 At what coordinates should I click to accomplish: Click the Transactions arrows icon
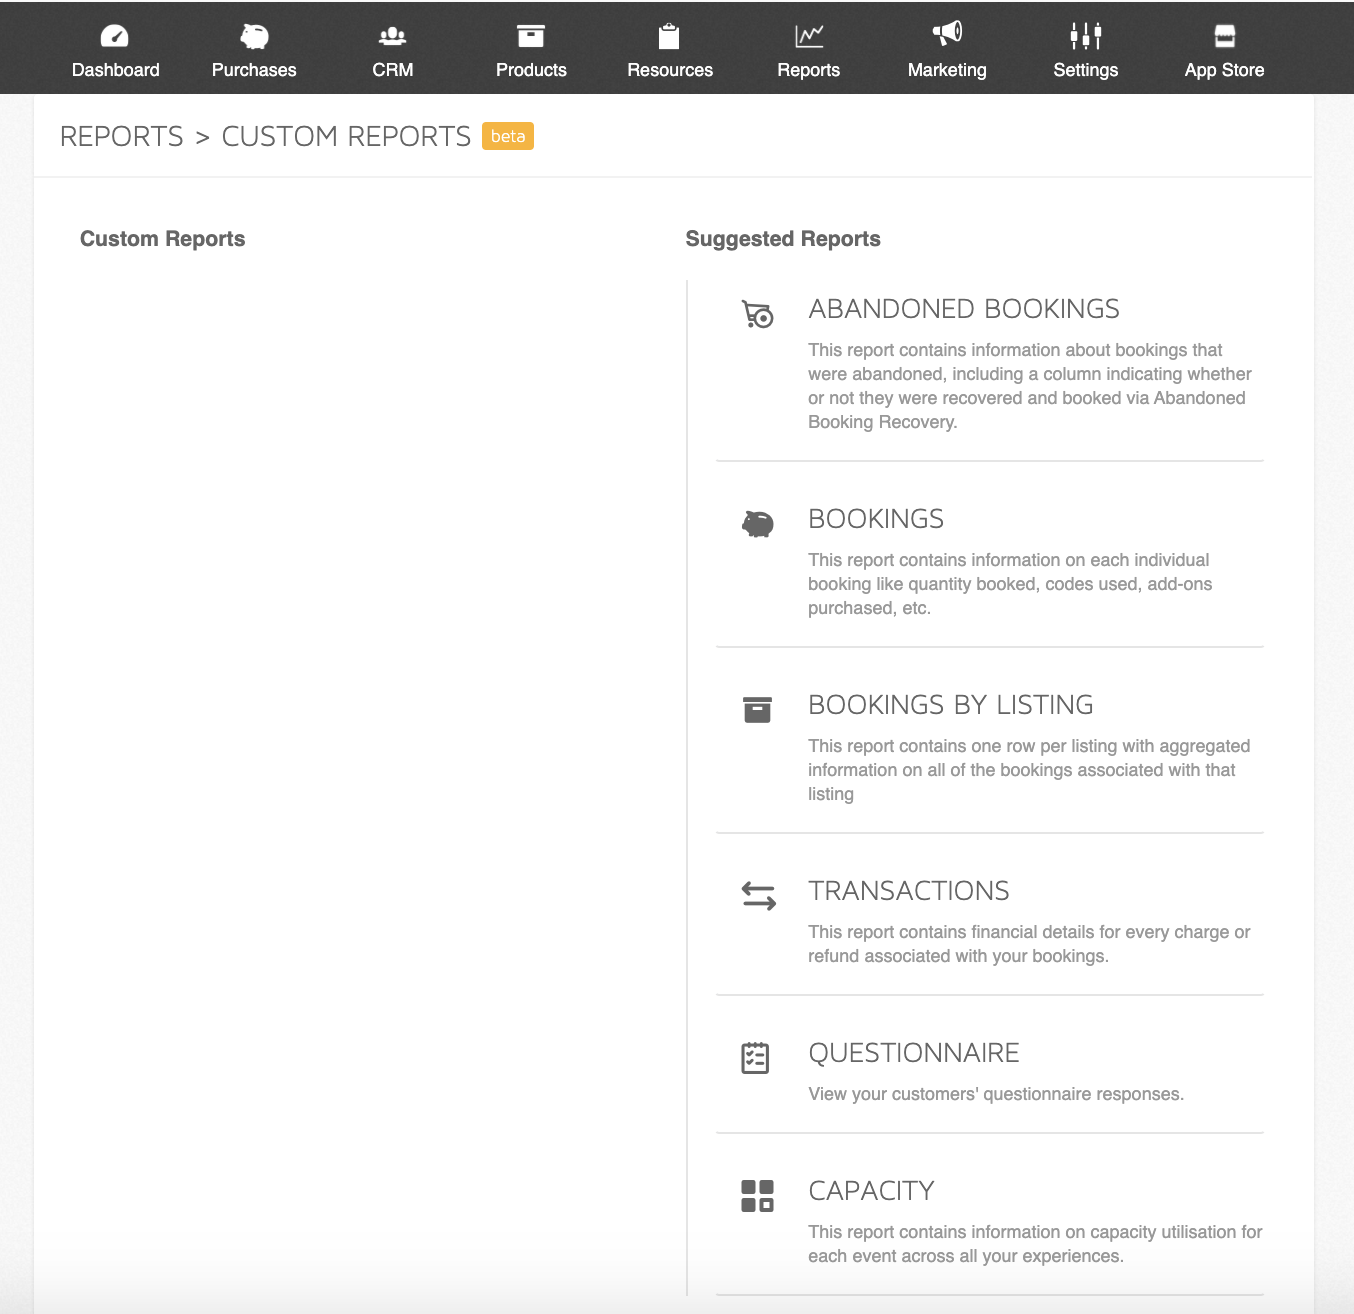click(x=758, y=895)
